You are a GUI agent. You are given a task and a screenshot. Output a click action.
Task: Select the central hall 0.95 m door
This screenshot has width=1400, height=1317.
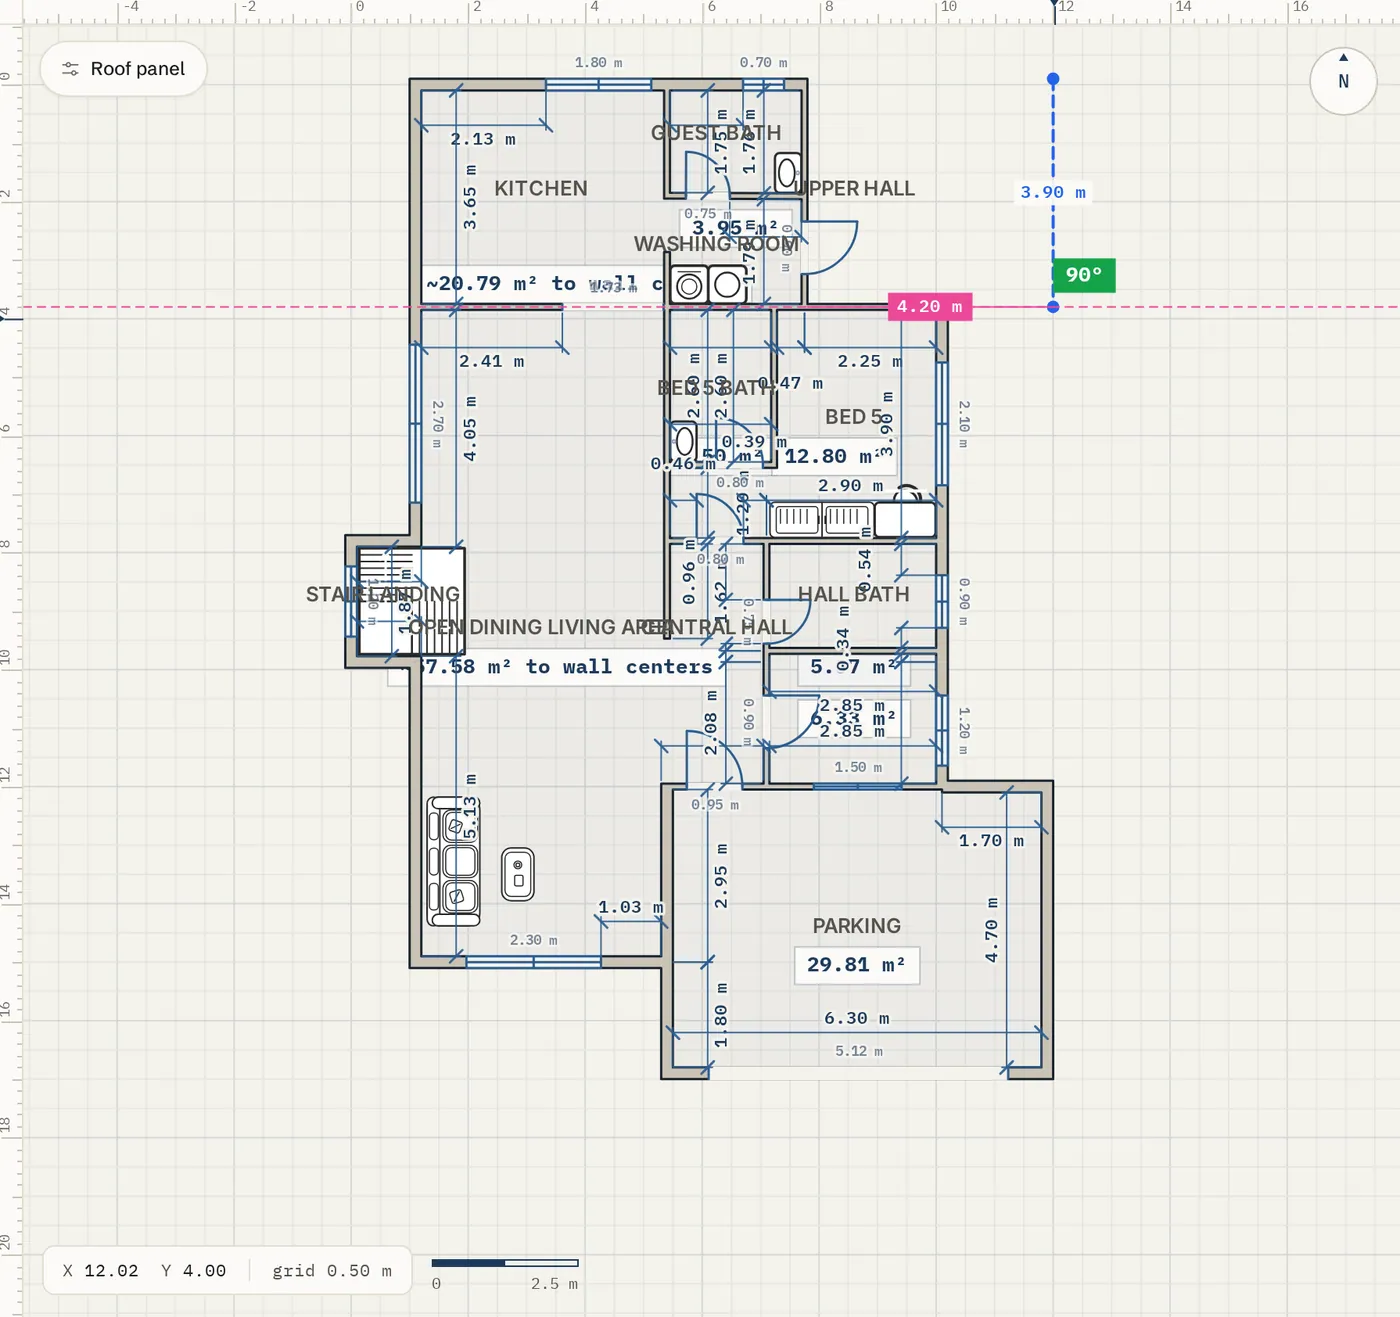coord(713,758)
